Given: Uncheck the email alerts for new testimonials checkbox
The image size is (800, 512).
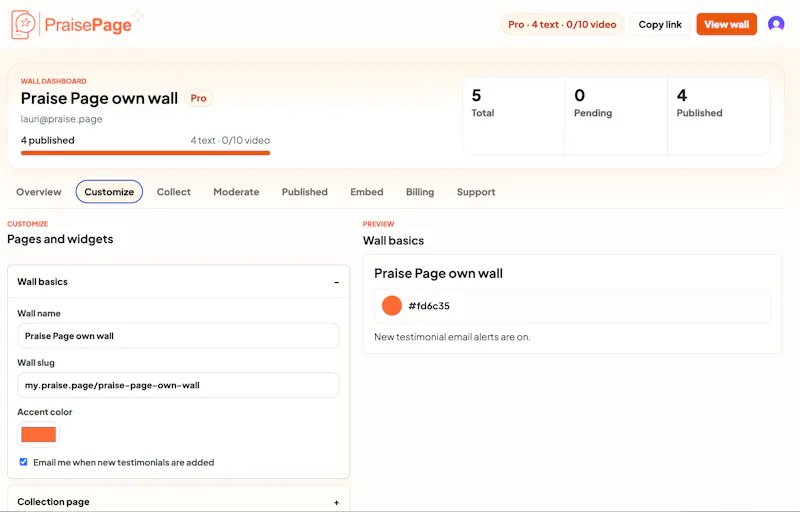Looking at the screenshot, I should [23, 462].
